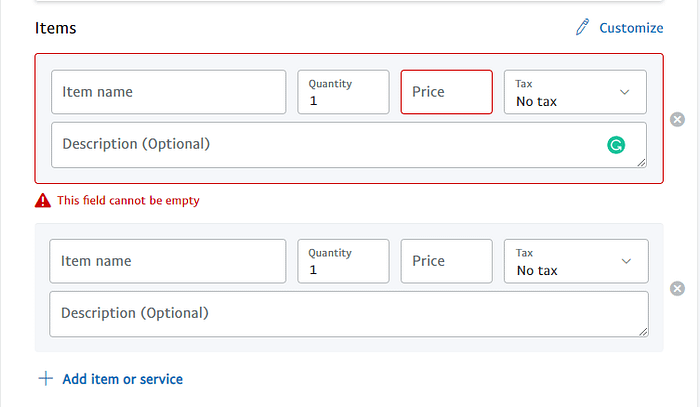Image resolution: width=700 pixels, height=407 pixels.
Task: Click the red warning triangle icon
Action: point(43,200)
